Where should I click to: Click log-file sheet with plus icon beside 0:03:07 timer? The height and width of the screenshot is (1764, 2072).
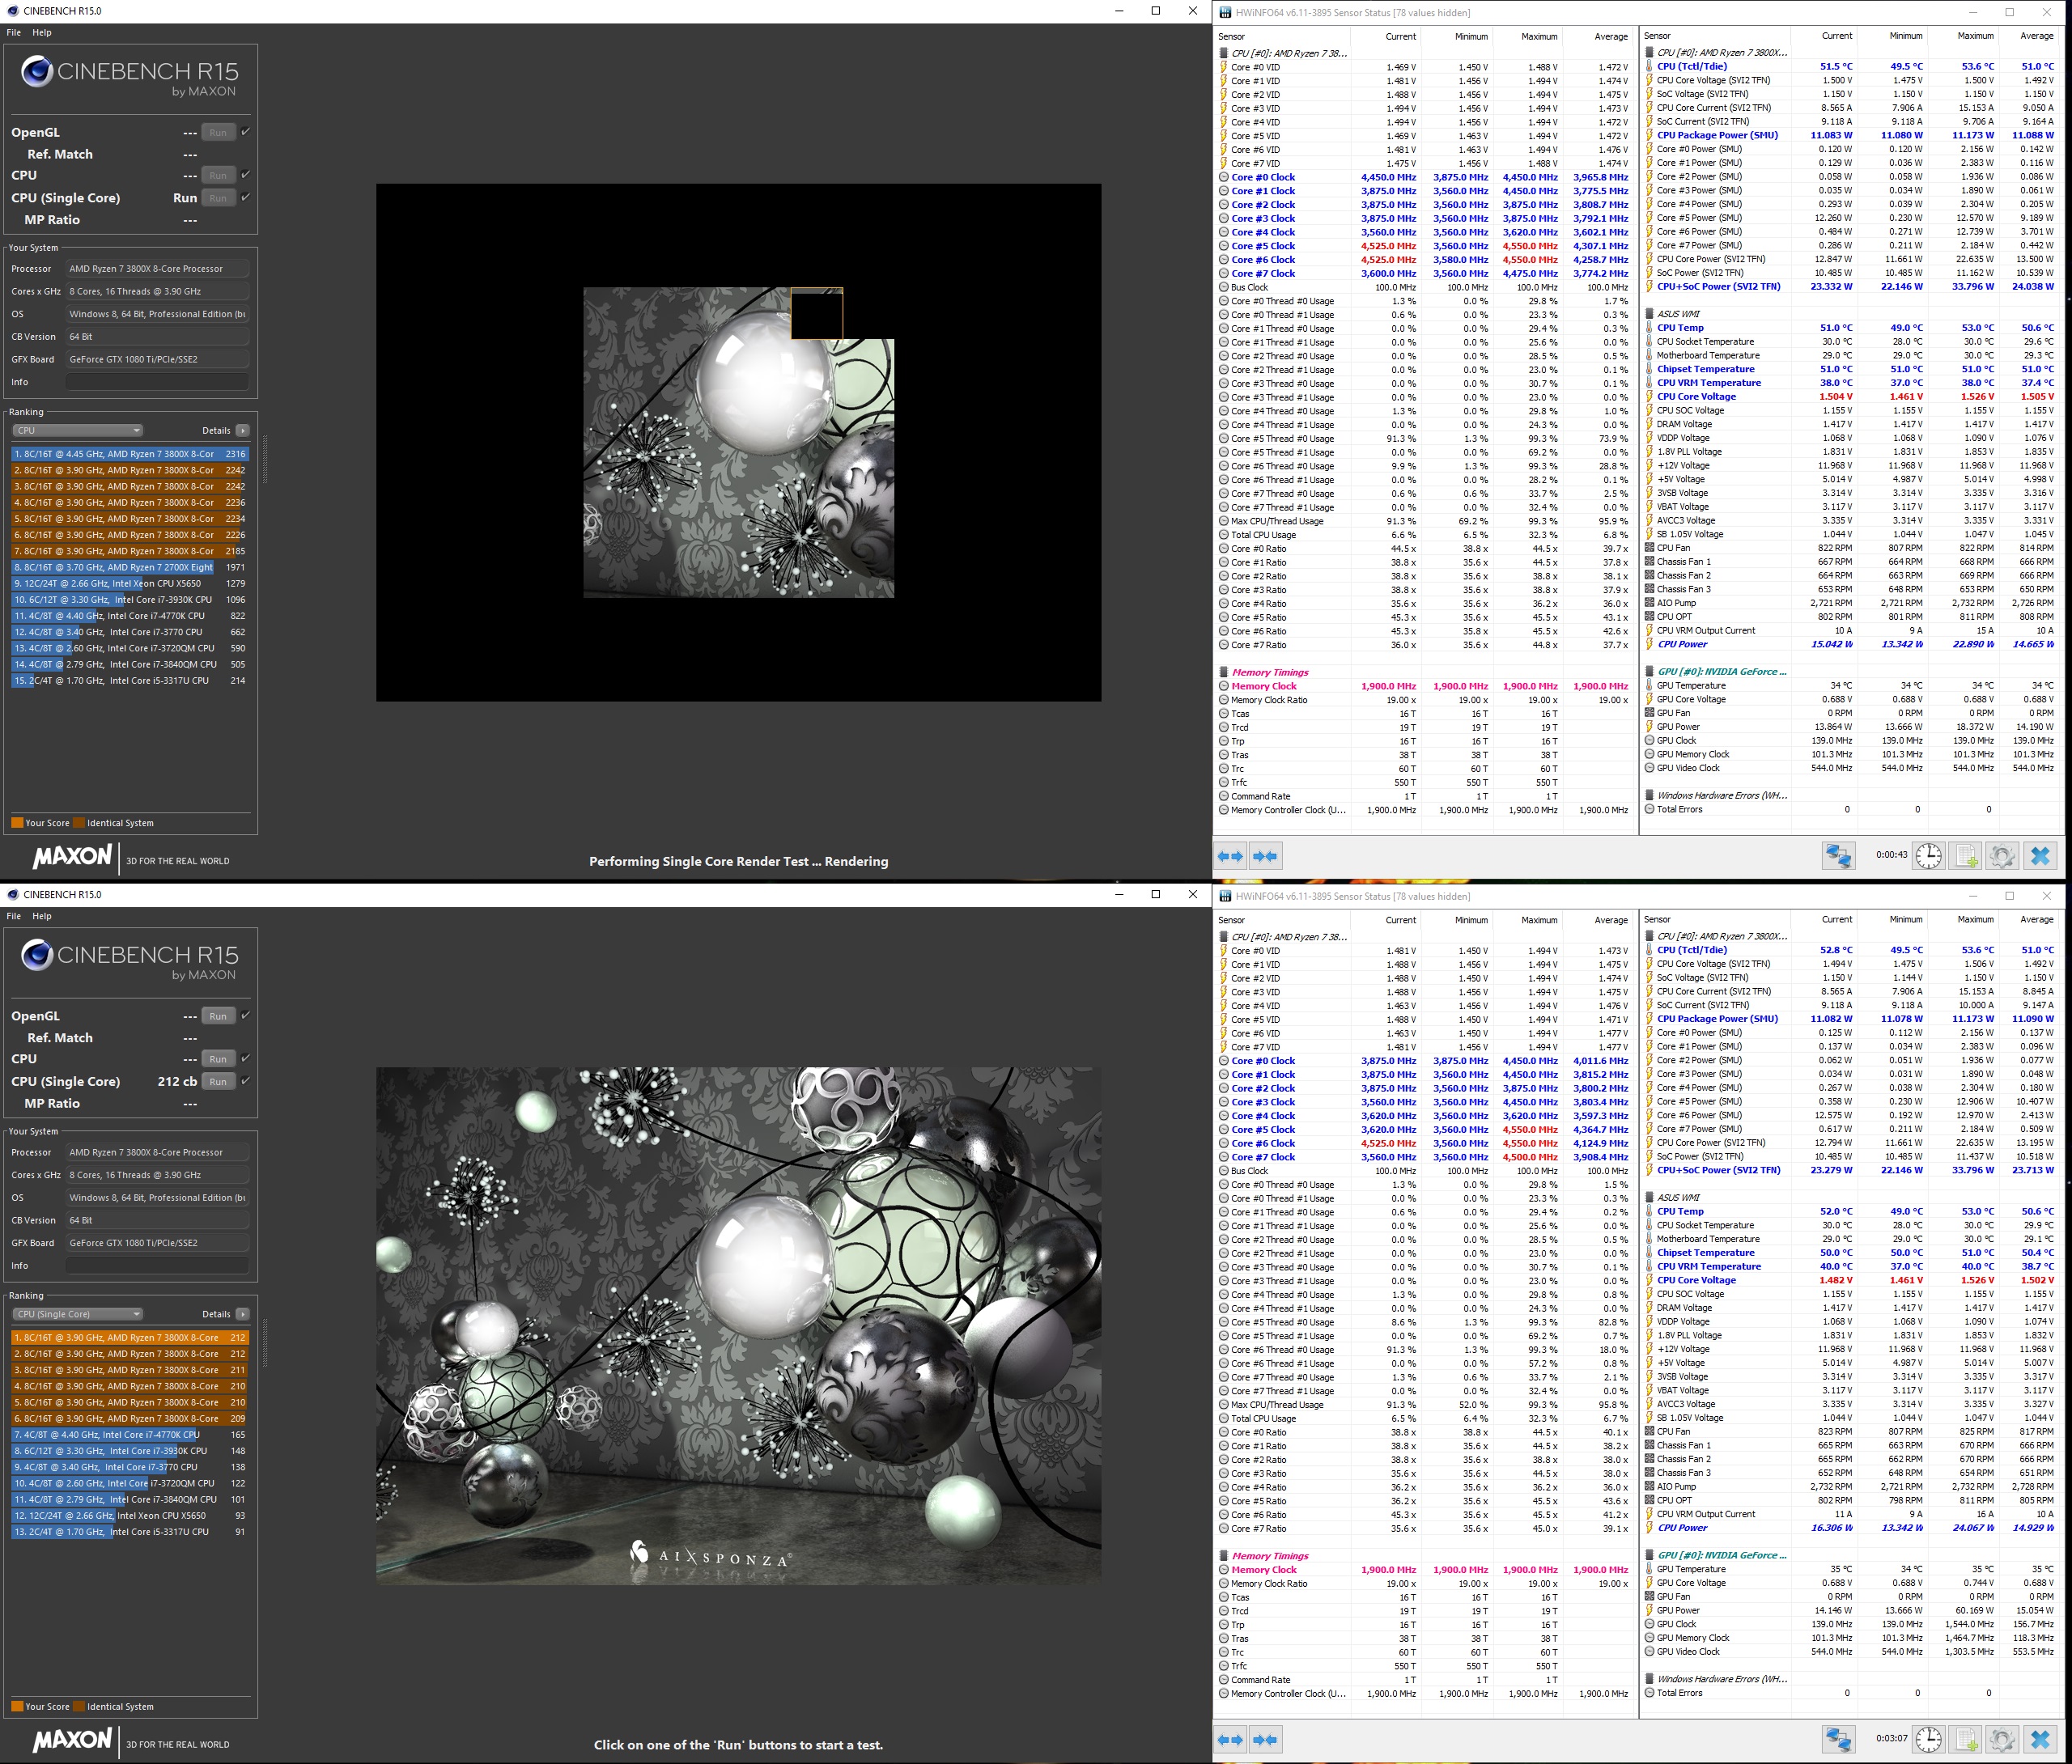pyautogui.click(x=1966, y=1740)
